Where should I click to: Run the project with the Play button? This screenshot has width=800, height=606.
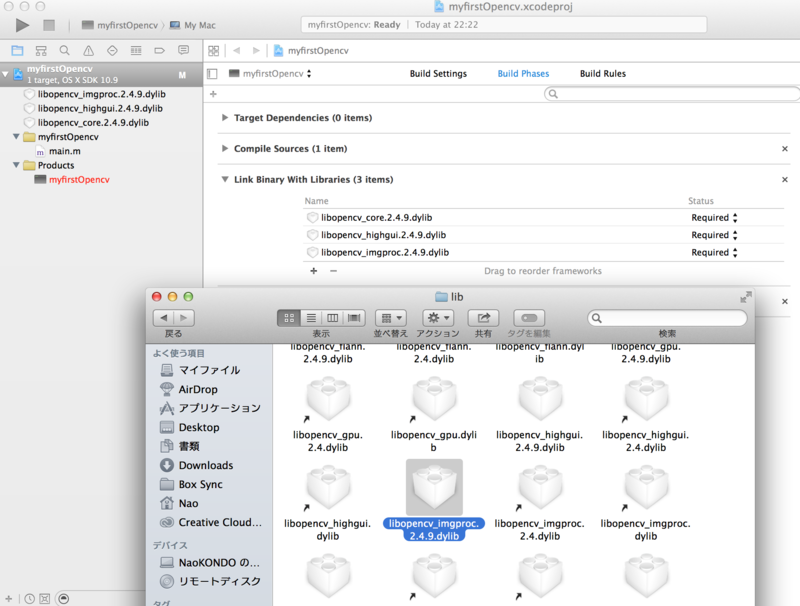pos(22,25)
